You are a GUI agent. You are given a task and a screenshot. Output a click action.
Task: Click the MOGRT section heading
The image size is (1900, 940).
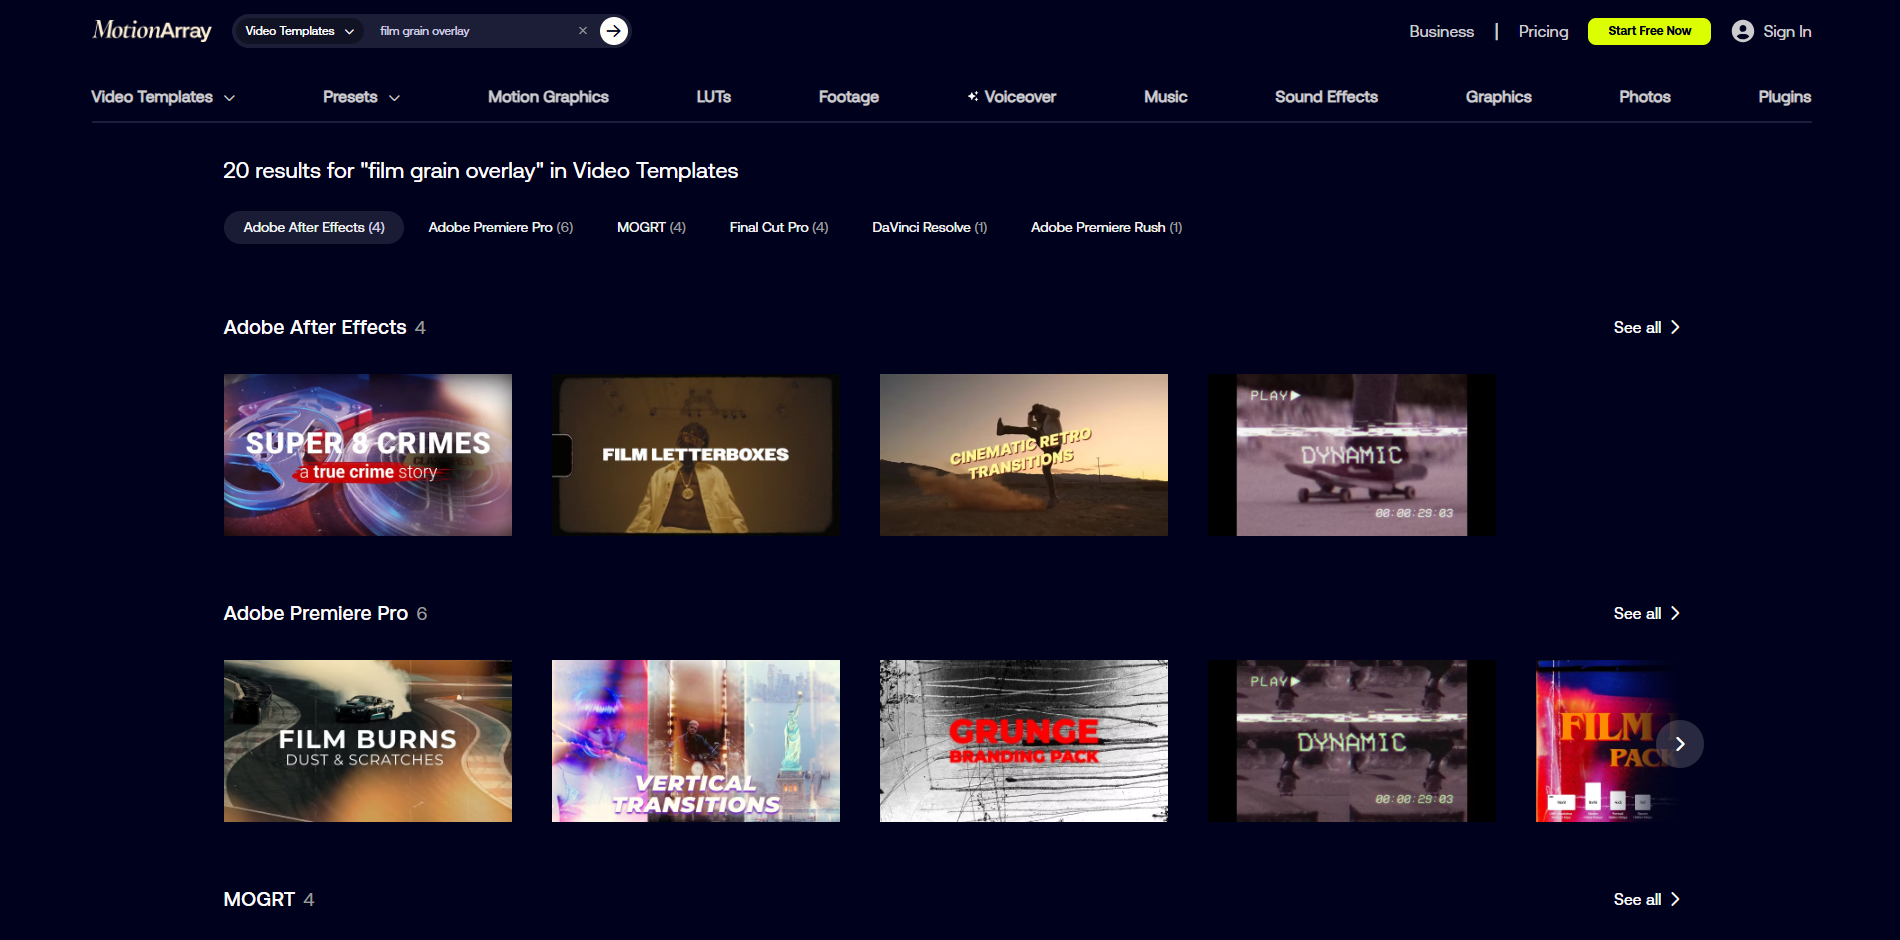coord(259,899)
